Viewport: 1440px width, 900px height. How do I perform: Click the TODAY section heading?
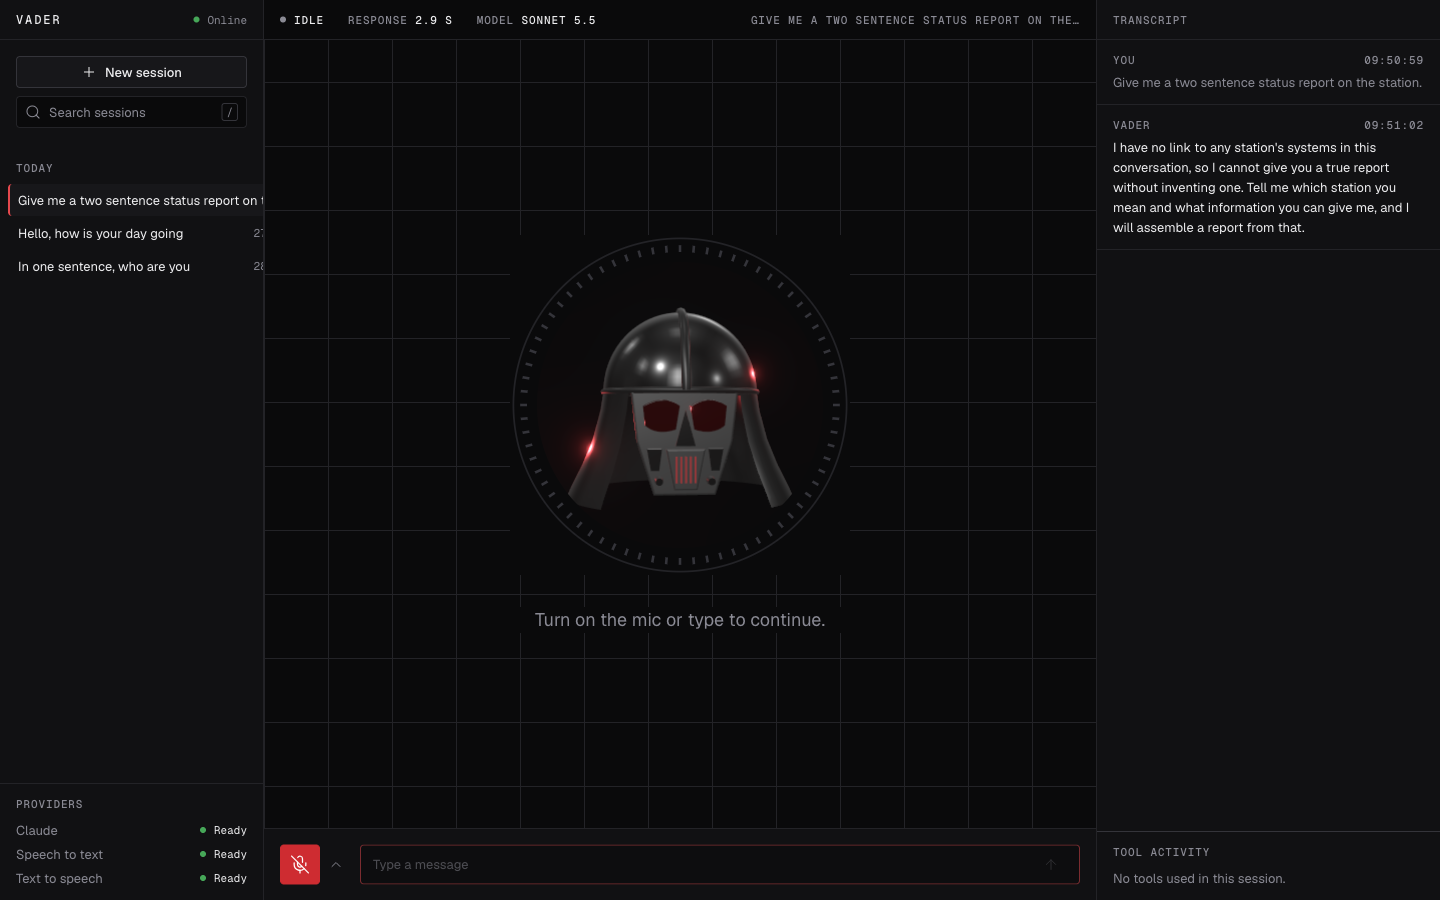click(34, 168)
